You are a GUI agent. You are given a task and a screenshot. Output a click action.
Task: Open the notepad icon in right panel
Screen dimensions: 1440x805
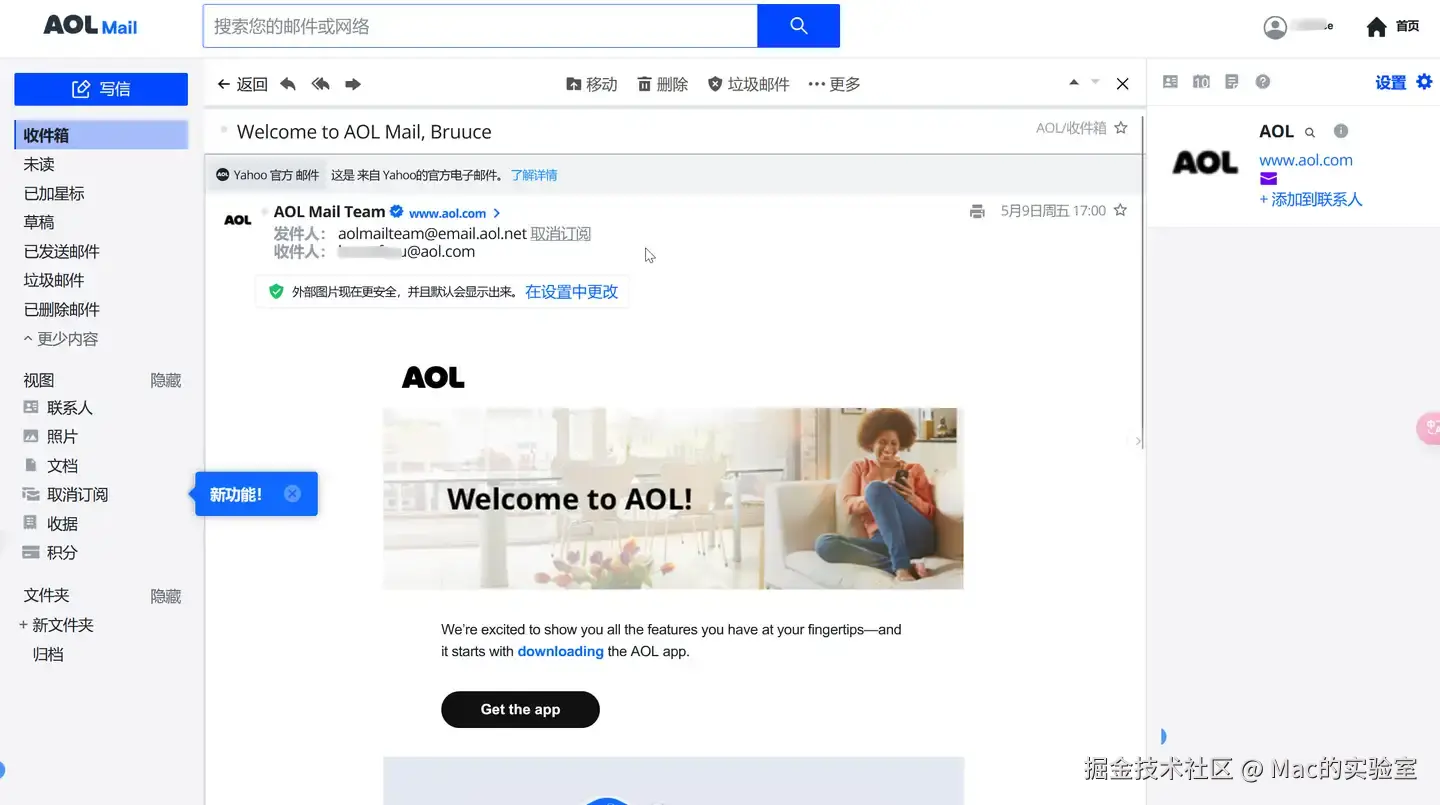[x=1232, y=82]
